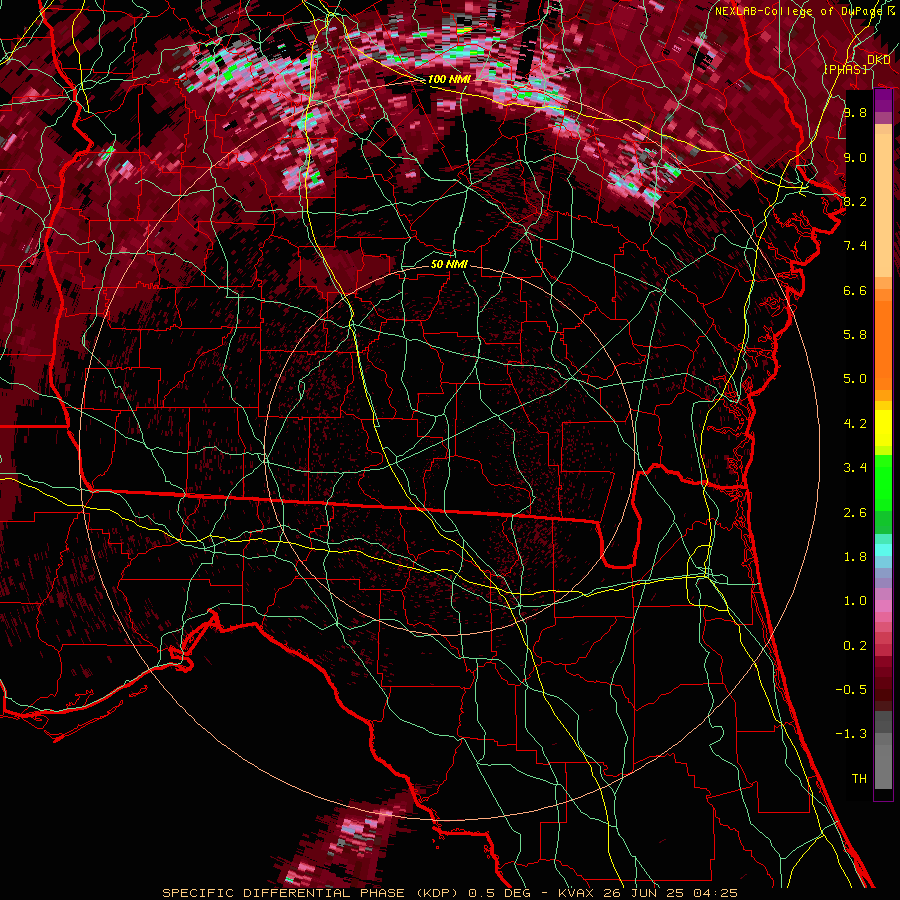Click the 5.8 value on the KDP scale
Screen dimensions: 900x900
point(855,335)
